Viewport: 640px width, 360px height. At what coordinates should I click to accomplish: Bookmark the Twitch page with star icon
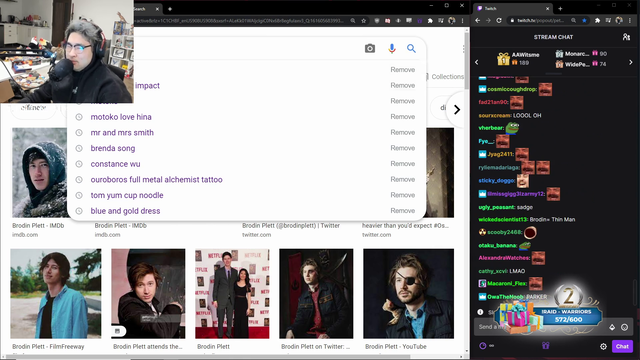pyautogui.click(x=584, y=20)
